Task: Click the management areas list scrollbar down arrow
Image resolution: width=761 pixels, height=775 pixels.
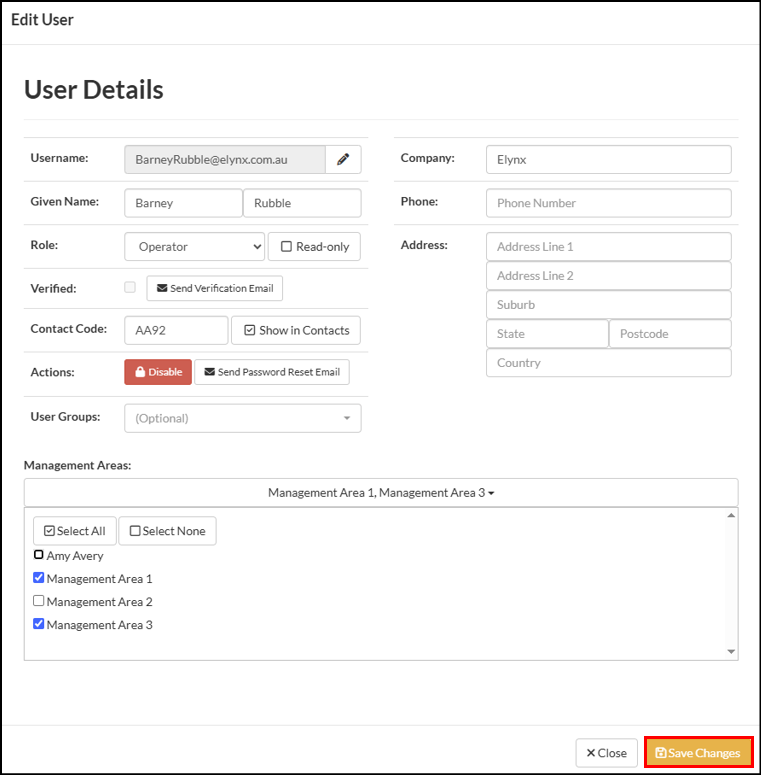Action: click(731, 651)
